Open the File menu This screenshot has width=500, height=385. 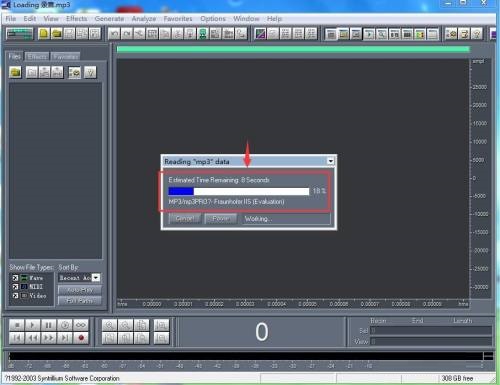(x=11, y=19)
